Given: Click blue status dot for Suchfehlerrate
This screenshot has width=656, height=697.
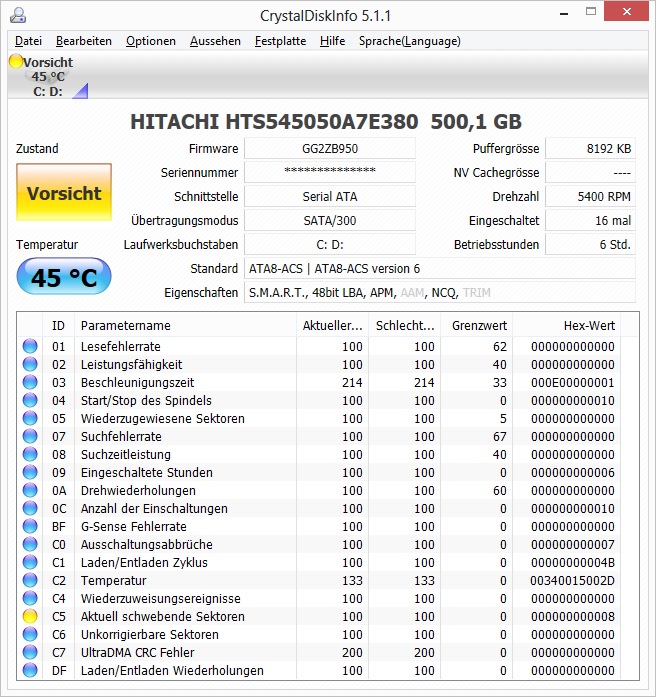Looking at the screenshot, I should [x=30, y=437].
